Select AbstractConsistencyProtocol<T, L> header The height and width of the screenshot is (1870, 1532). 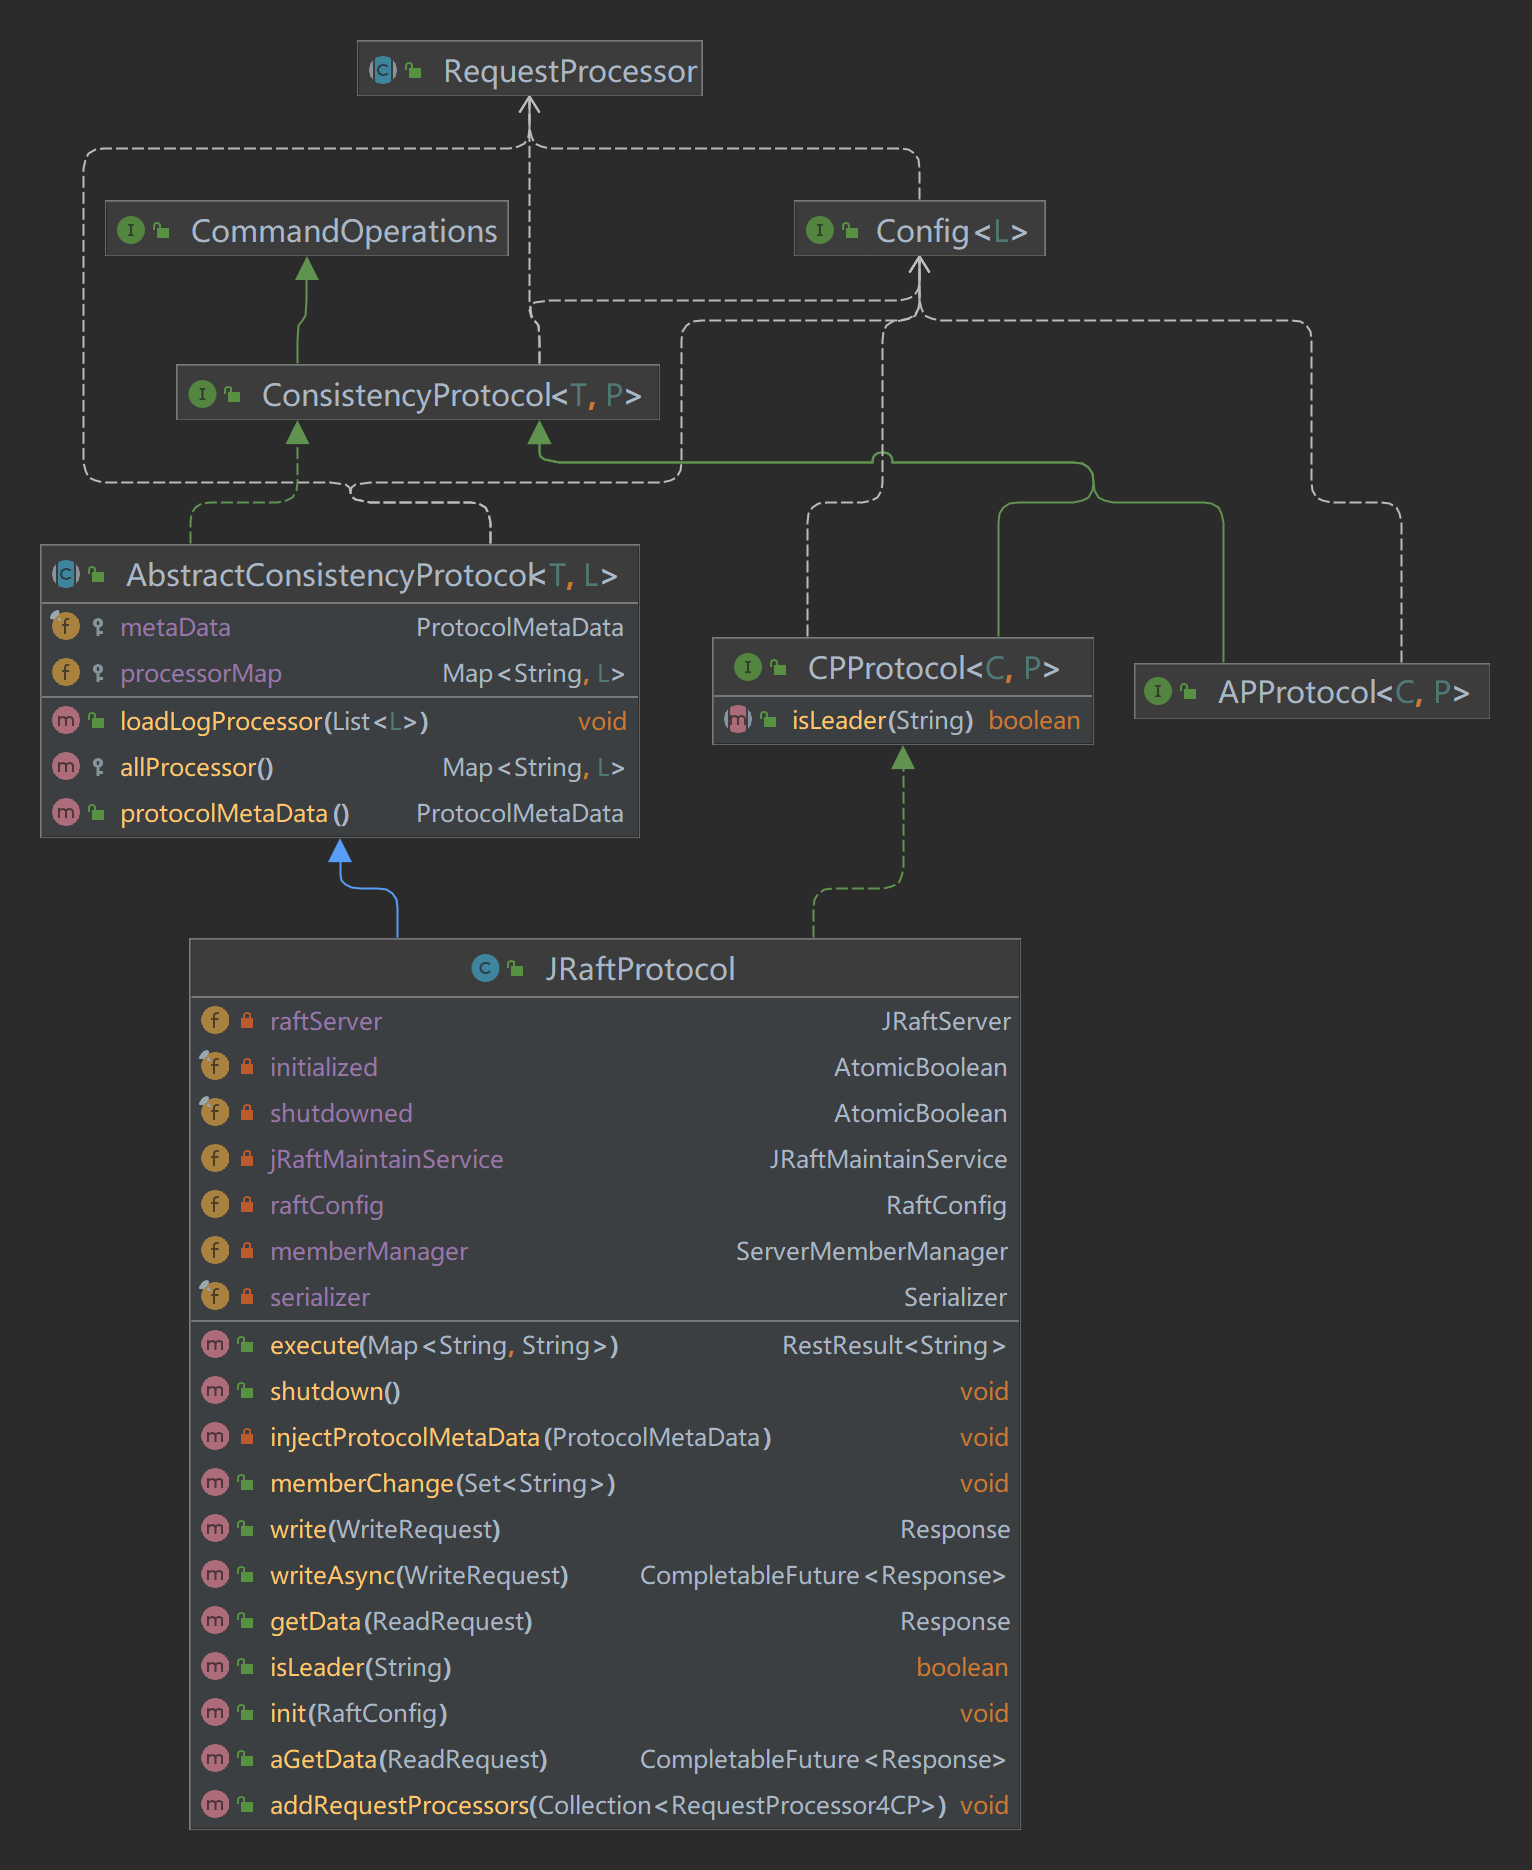coord(340,574)
